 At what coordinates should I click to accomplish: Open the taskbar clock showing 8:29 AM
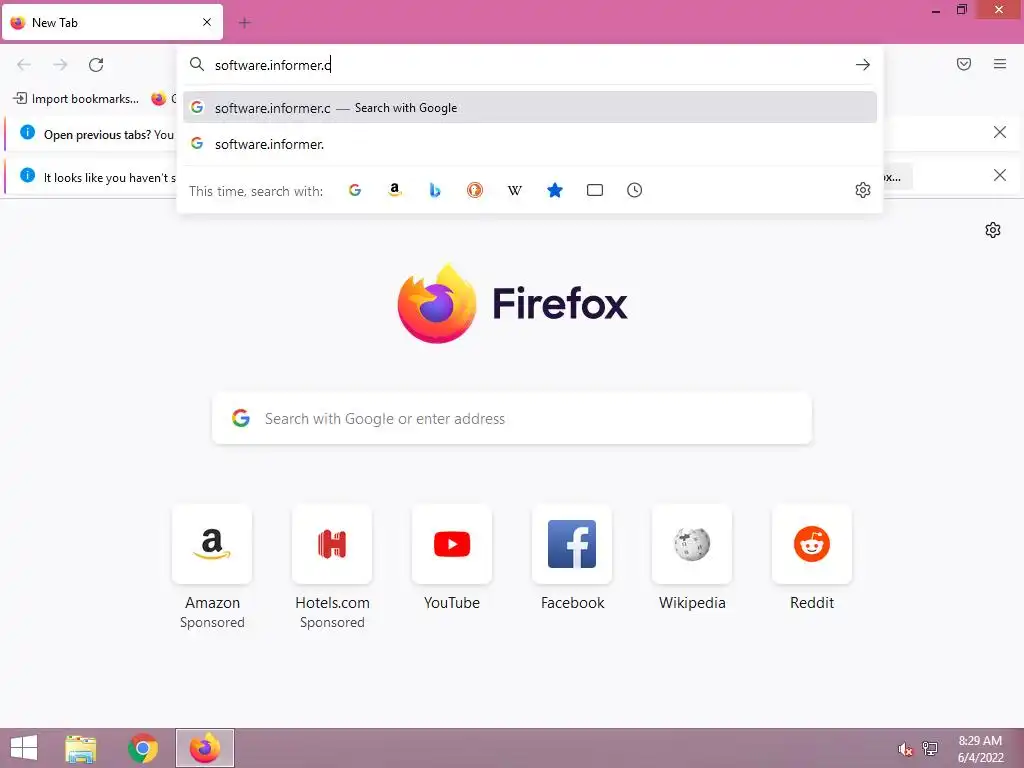pyautogui.click(x=980, y=749)
